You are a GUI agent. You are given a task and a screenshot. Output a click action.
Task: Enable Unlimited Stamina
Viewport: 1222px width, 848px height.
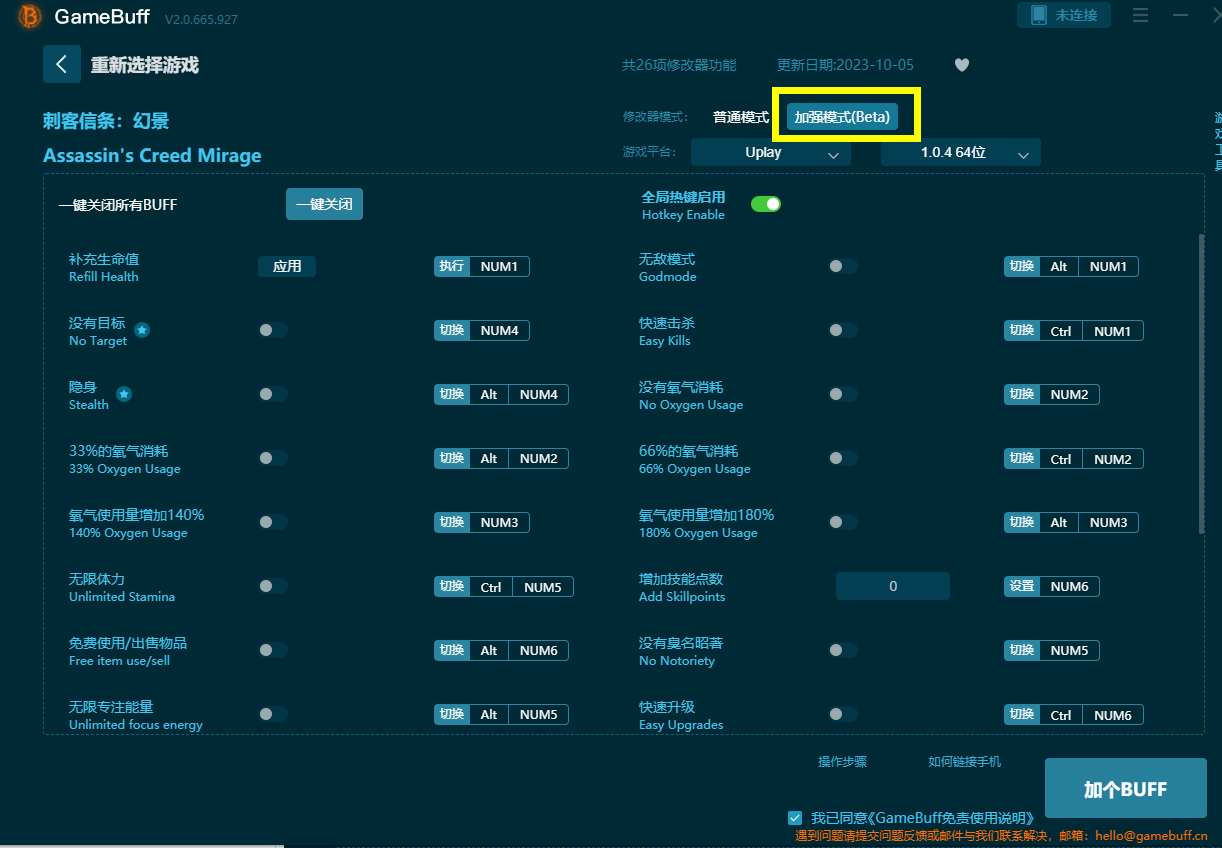(x=273, y=586)
